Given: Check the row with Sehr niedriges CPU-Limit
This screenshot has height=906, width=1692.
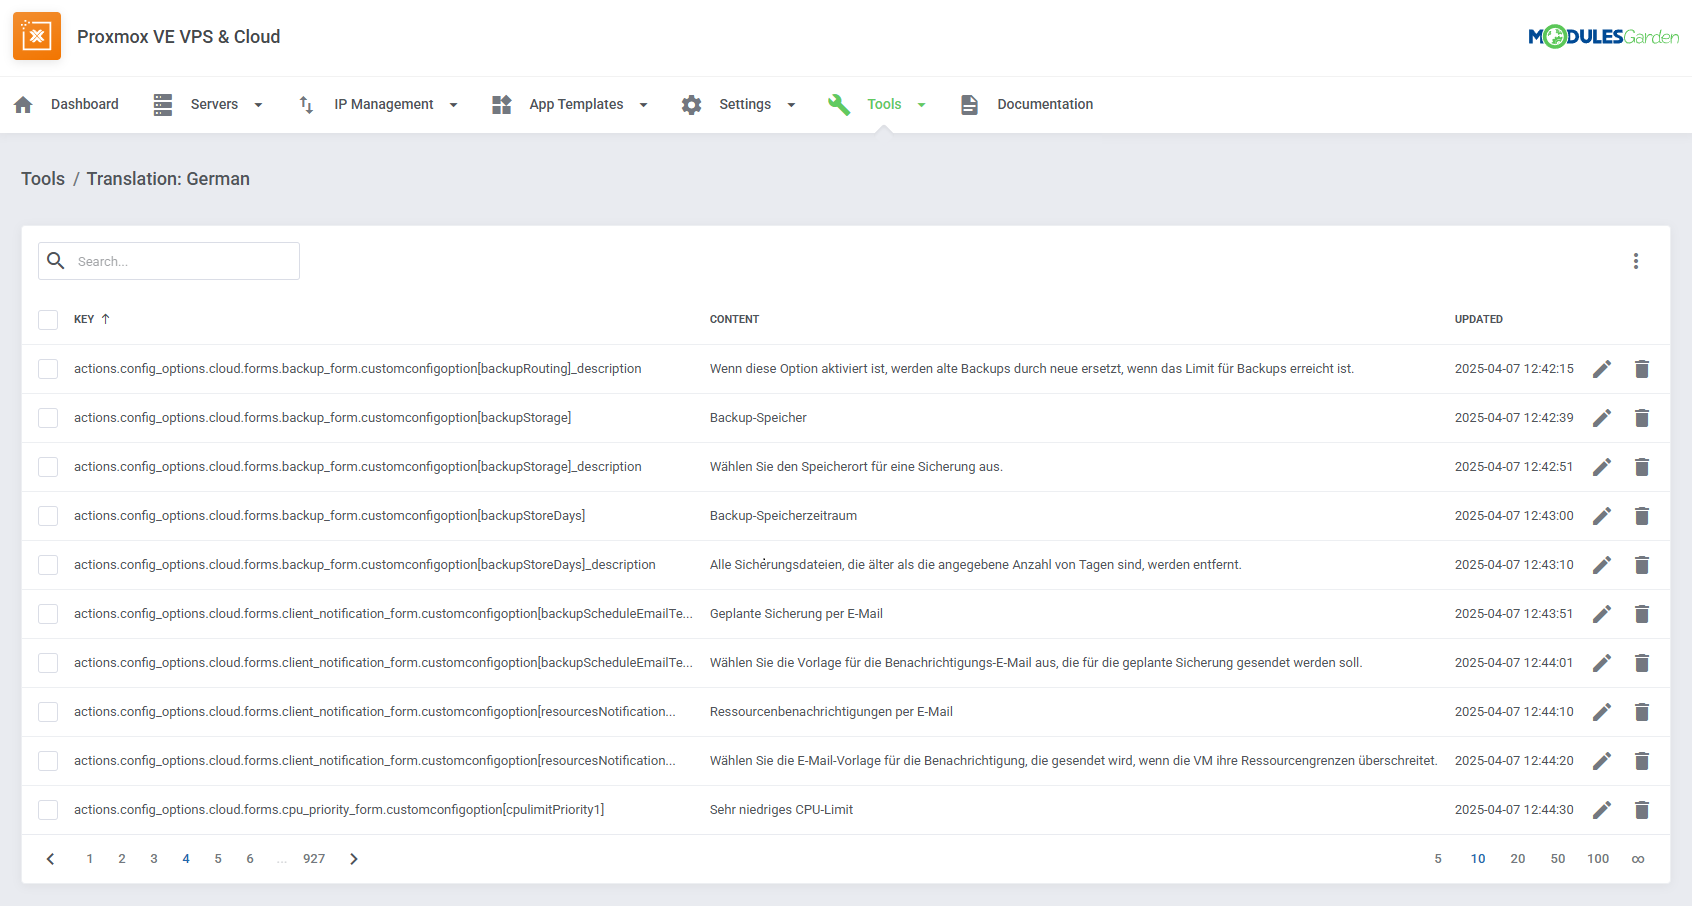Looking at the screenshot, I should [x=47, y=810].
